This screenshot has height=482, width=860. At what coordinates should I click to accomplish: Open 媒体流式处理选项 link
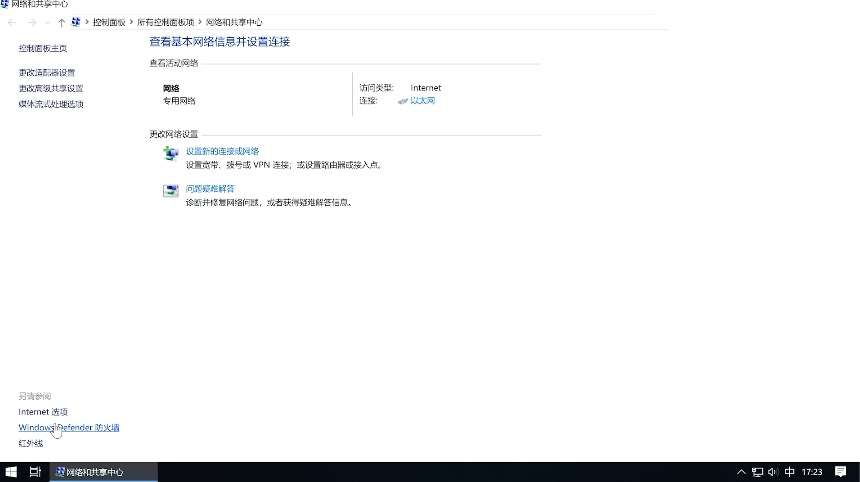(51, 104)
